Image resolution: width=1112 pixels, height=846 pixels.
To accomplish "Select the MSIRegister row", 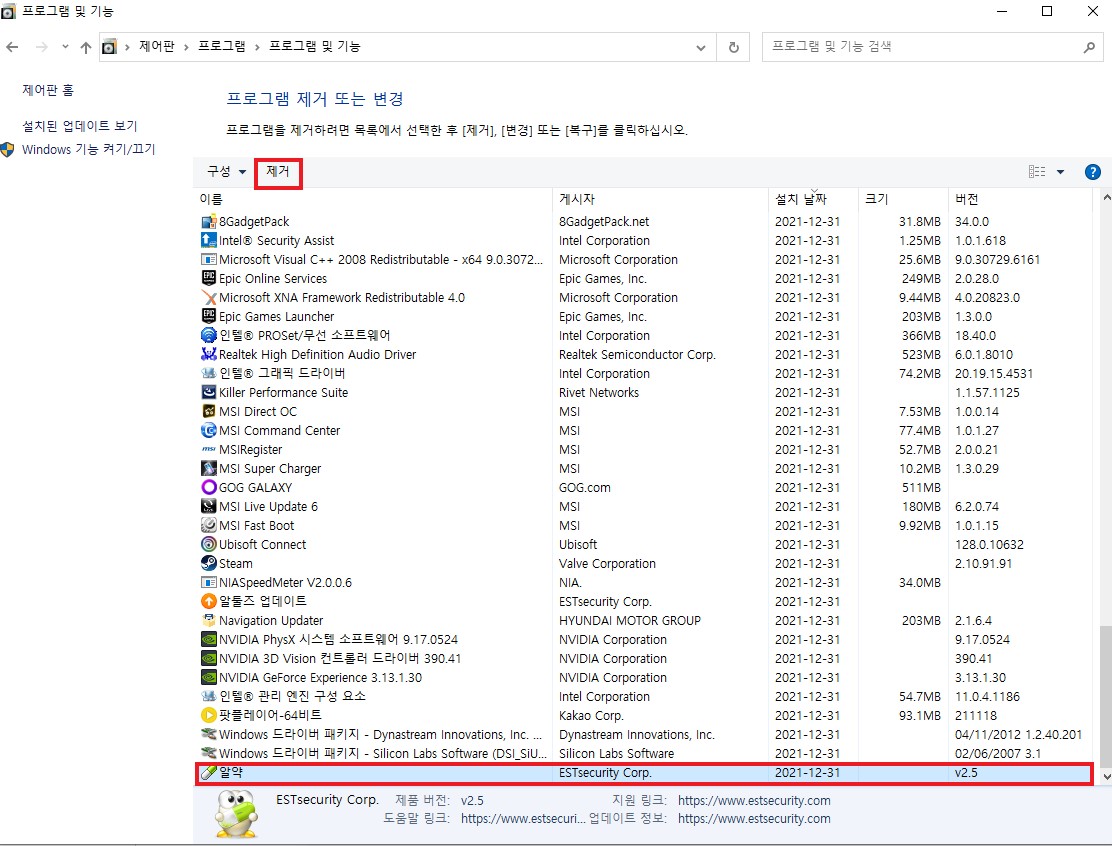I will [643, 450].
